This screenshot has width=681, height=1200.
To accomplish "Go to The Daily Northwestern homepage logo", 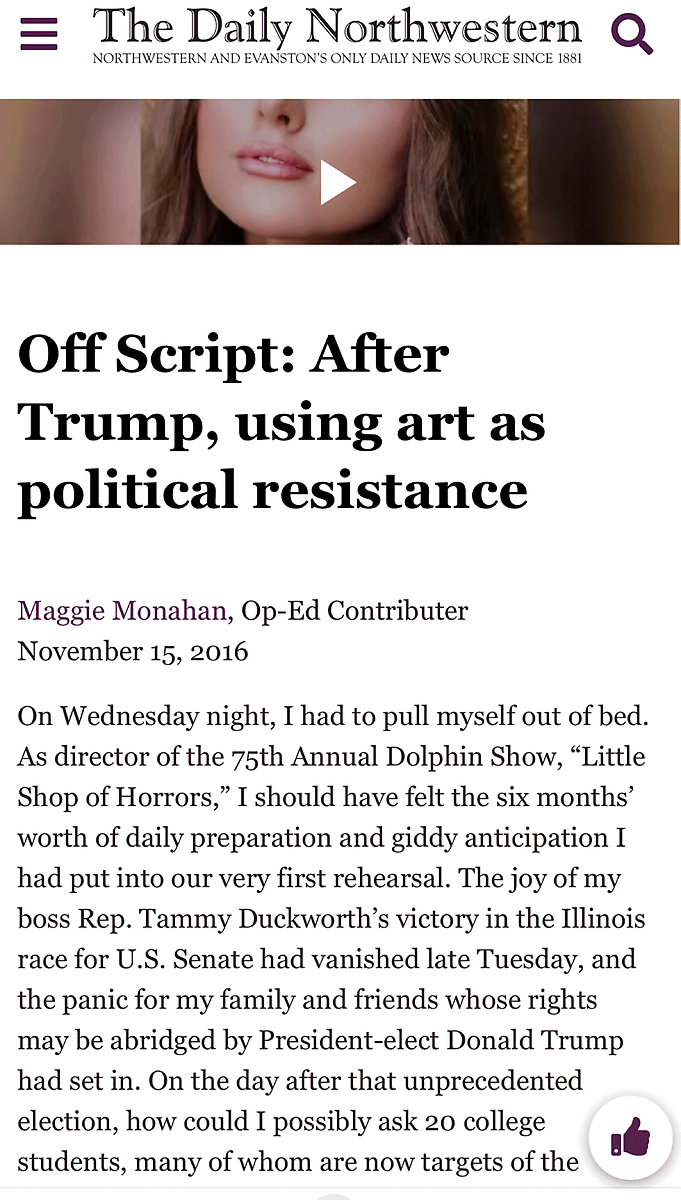I will coord(337,27).
